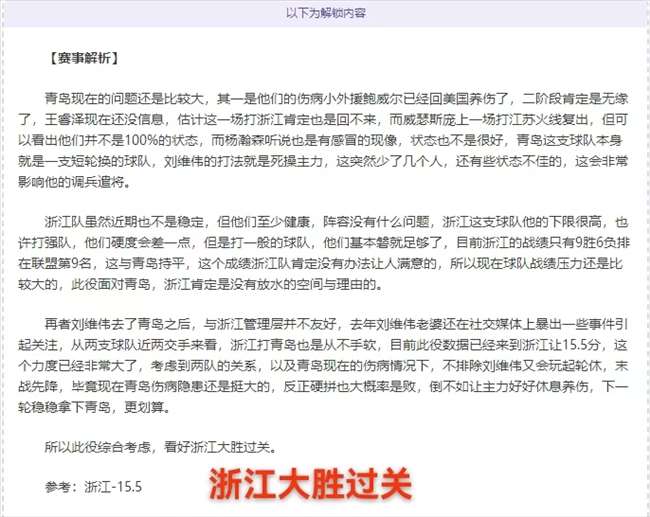Click the line starting 个力度已经非常大了
Image resolution: width=650 pixels, height=517 pixels.
pos(323,365)
